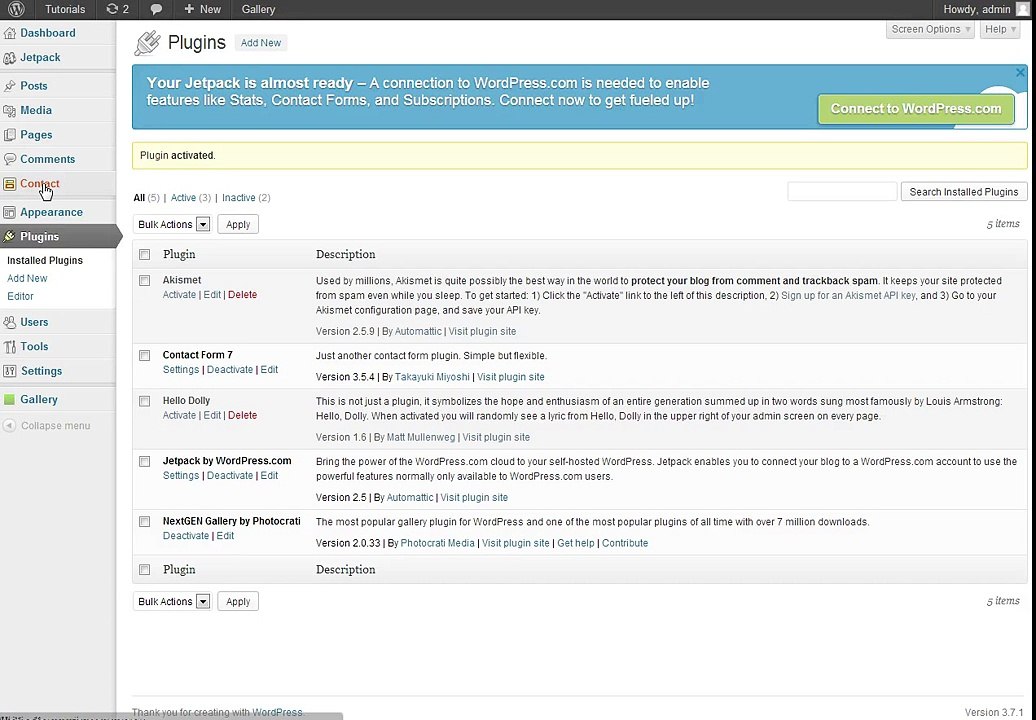Click Get help link for NextGEN Gallery
Image resolution: width=1036 pixels, height=720 pixels.
coord(576,543)
